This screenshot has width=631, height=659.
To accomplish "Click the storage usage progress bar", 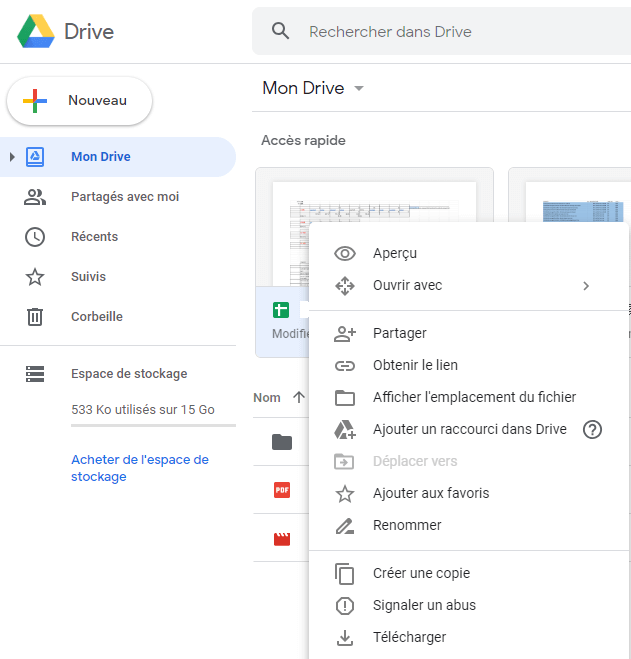I will coord(153,426).
